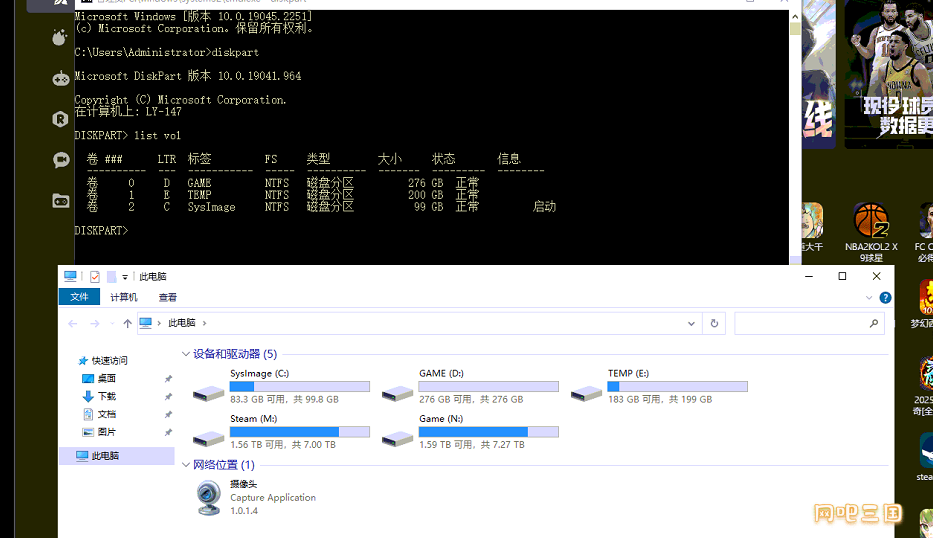Expand the ribbon using the chevron
933x538 pixels.
point(868,297)
